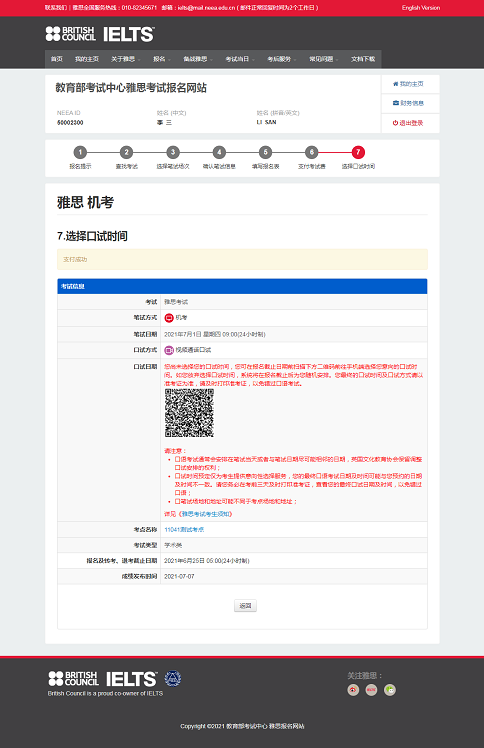This screenshot has width=484, height=748.
Task: Open 我的主页 in the top navigation bar
Action: tap(87, 59)
